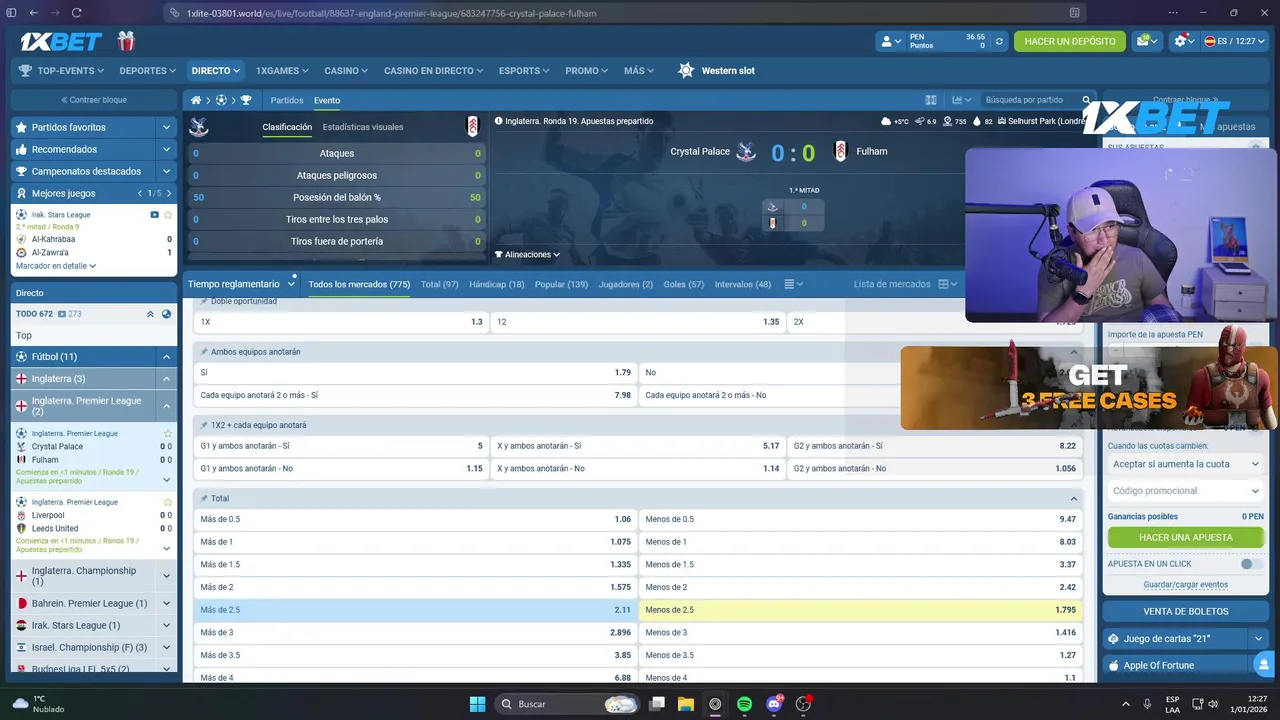Click the home icon in breadcrumb
The width and height of the screenshot is (1280, 720).
point(196,100)
